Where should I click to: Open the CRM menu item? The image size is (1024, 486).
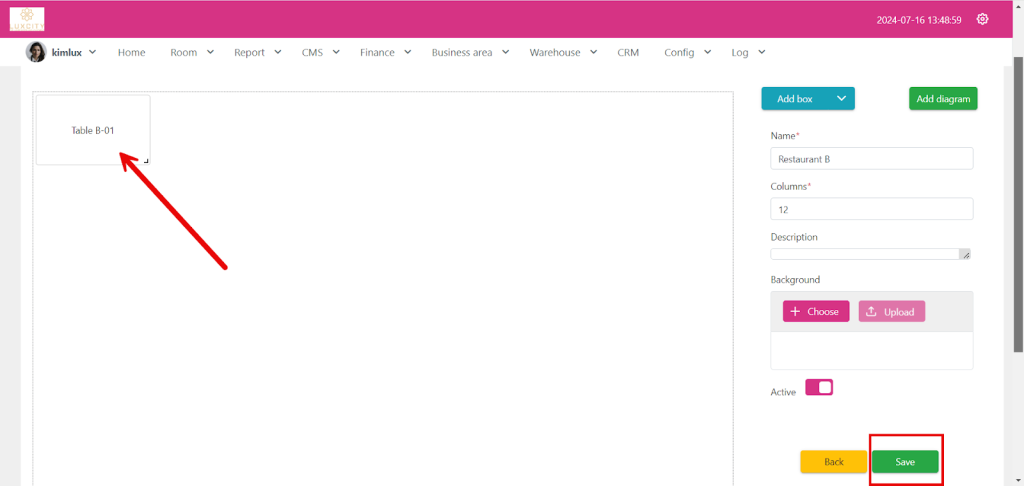628,52
